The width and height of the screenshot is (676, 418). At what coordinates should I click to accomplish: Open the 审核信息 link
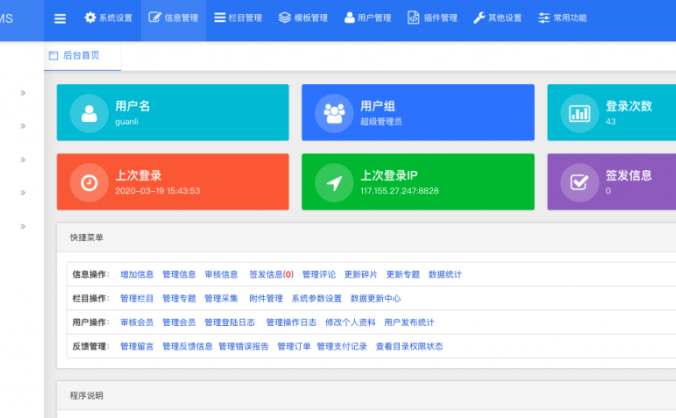(221, 275)
